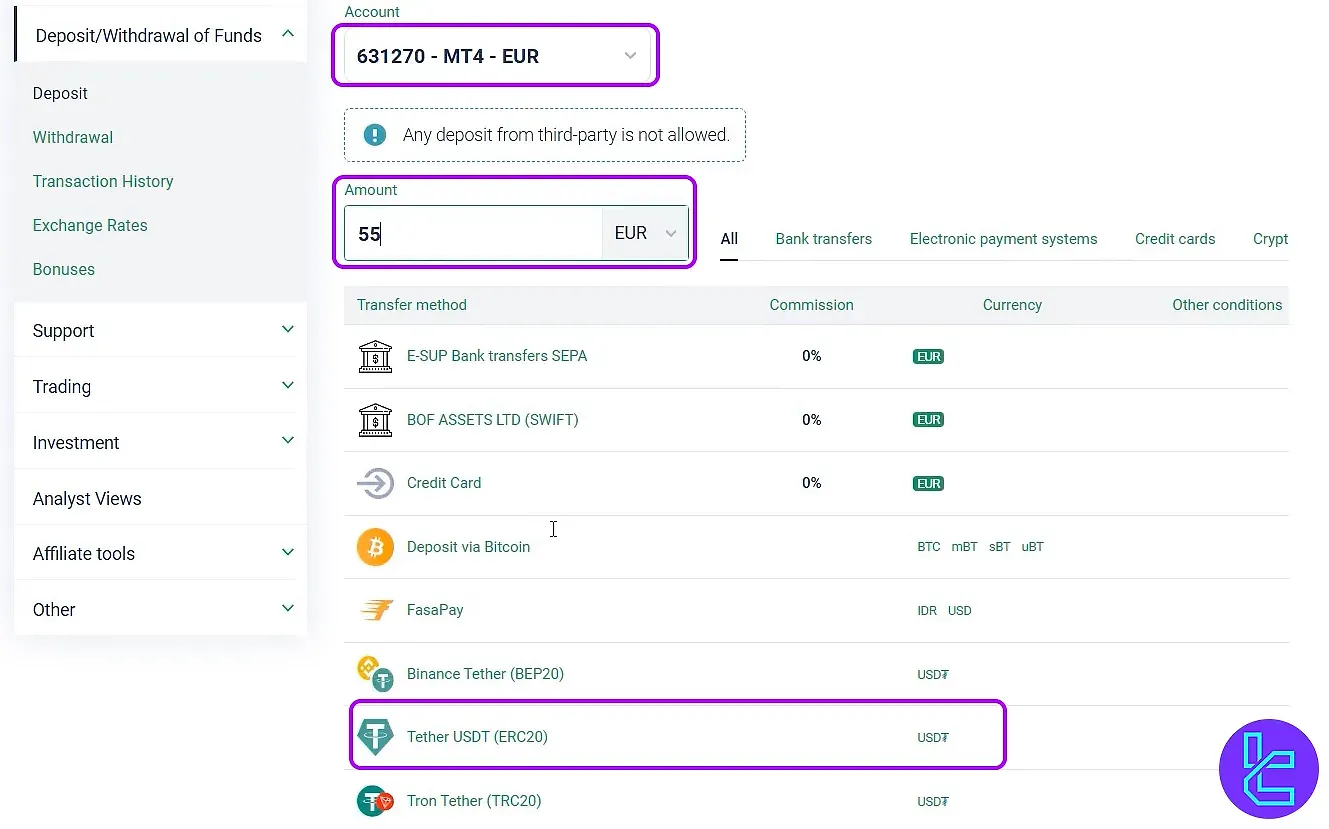1329x829 pixels.
Task: Click the E-SUP SEPA bank icon
Action: pos(375,356)
